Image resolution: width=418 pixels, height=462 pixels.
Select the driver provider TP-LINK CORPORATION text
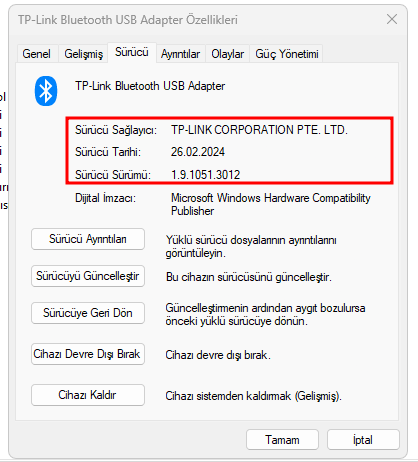click(259, 130)
